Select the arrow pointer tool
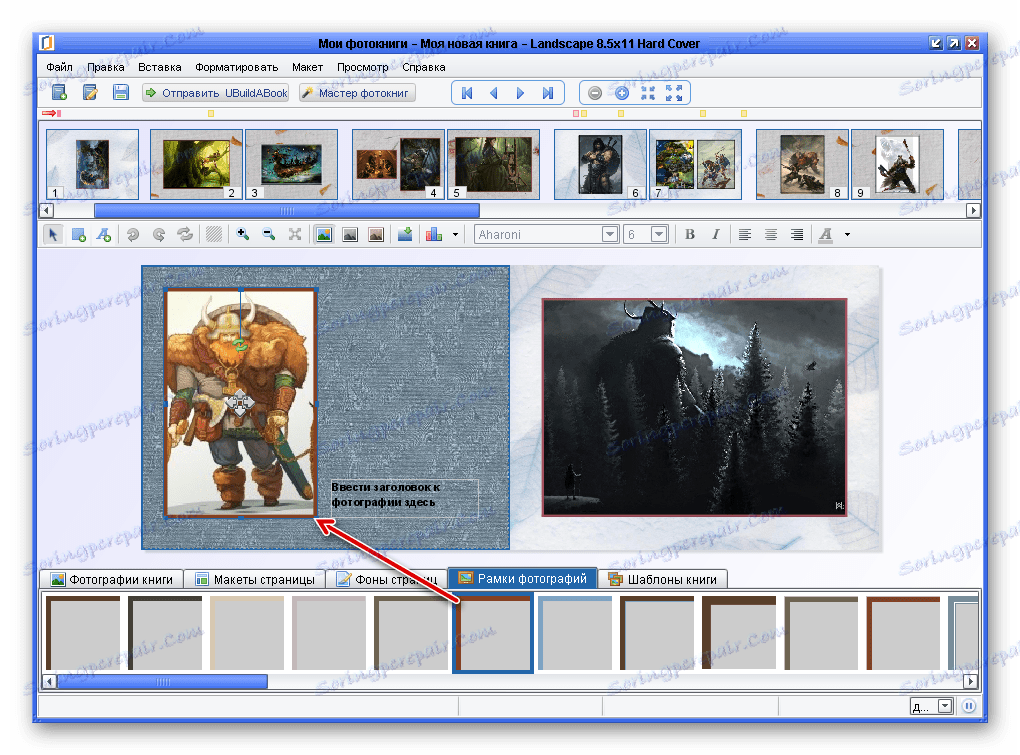 click(x=53, y=235)
